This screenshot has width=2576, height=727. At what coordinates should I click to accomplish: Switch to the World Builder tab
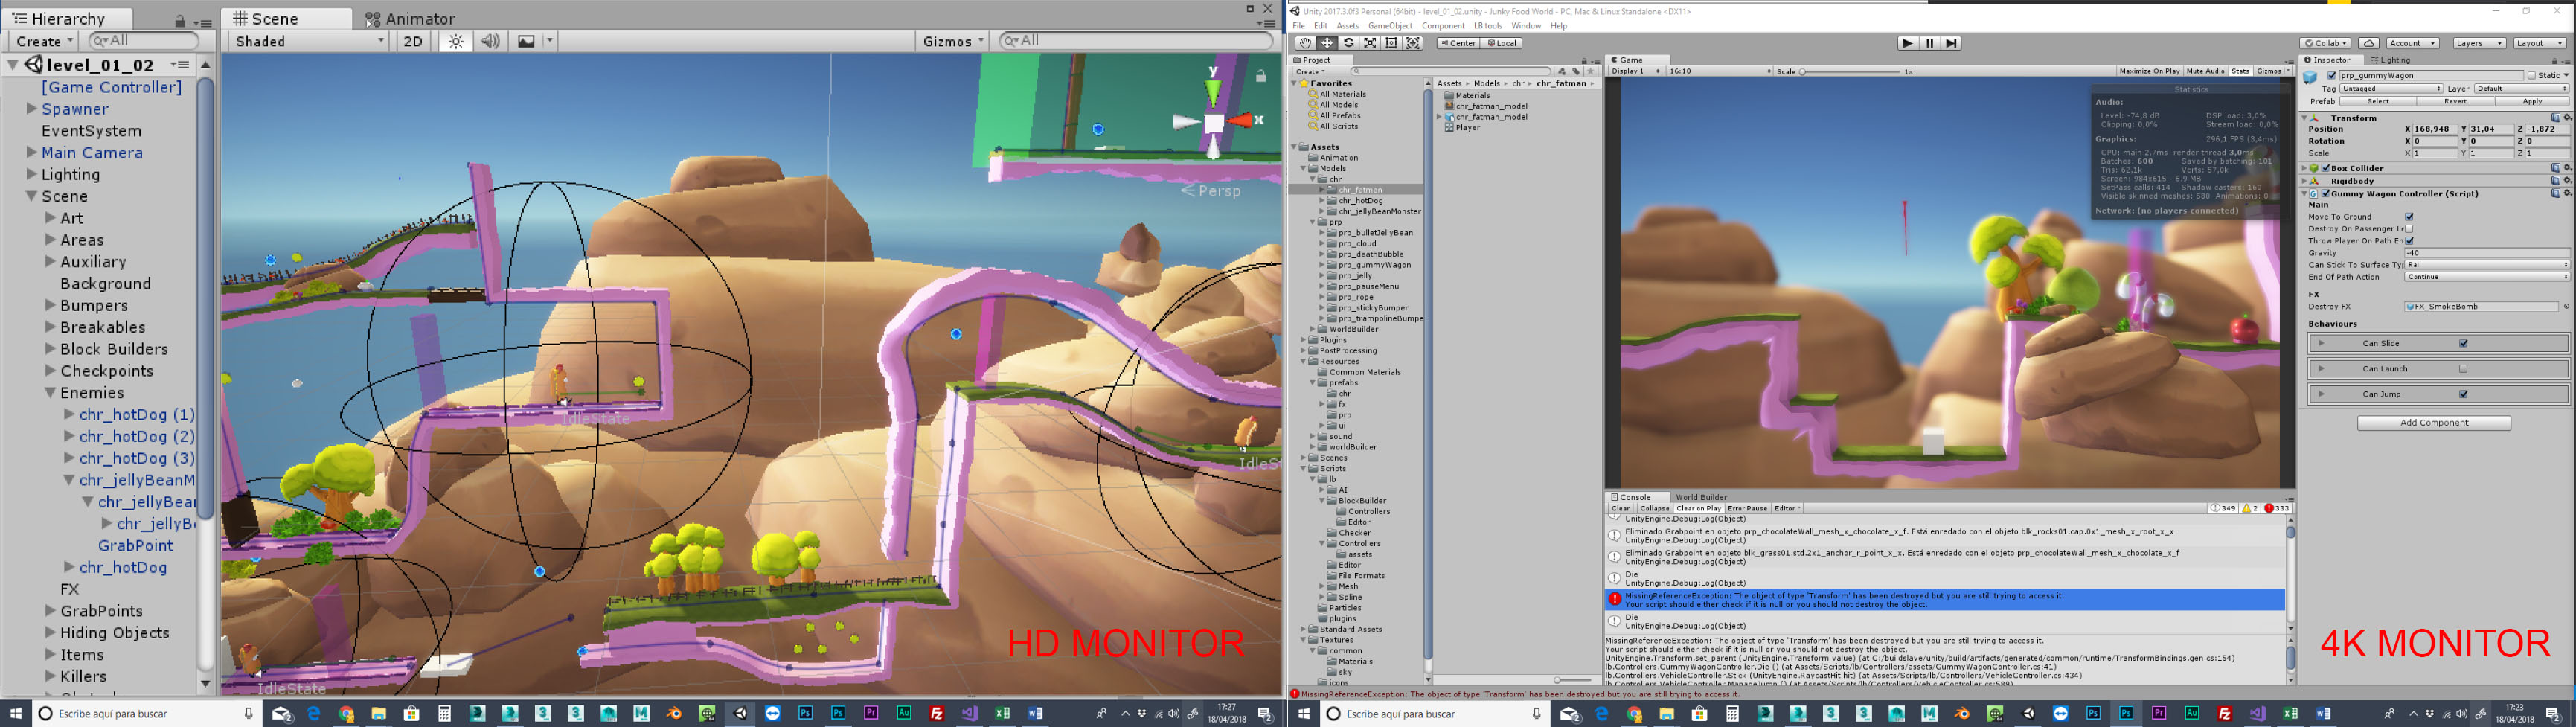point(1700,497)
